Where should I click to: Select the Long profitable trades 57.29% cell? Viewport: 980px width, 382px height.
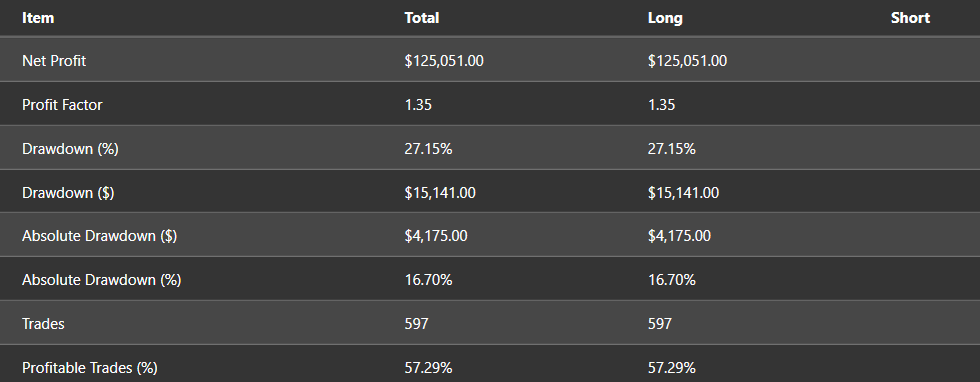pos(672,368)
